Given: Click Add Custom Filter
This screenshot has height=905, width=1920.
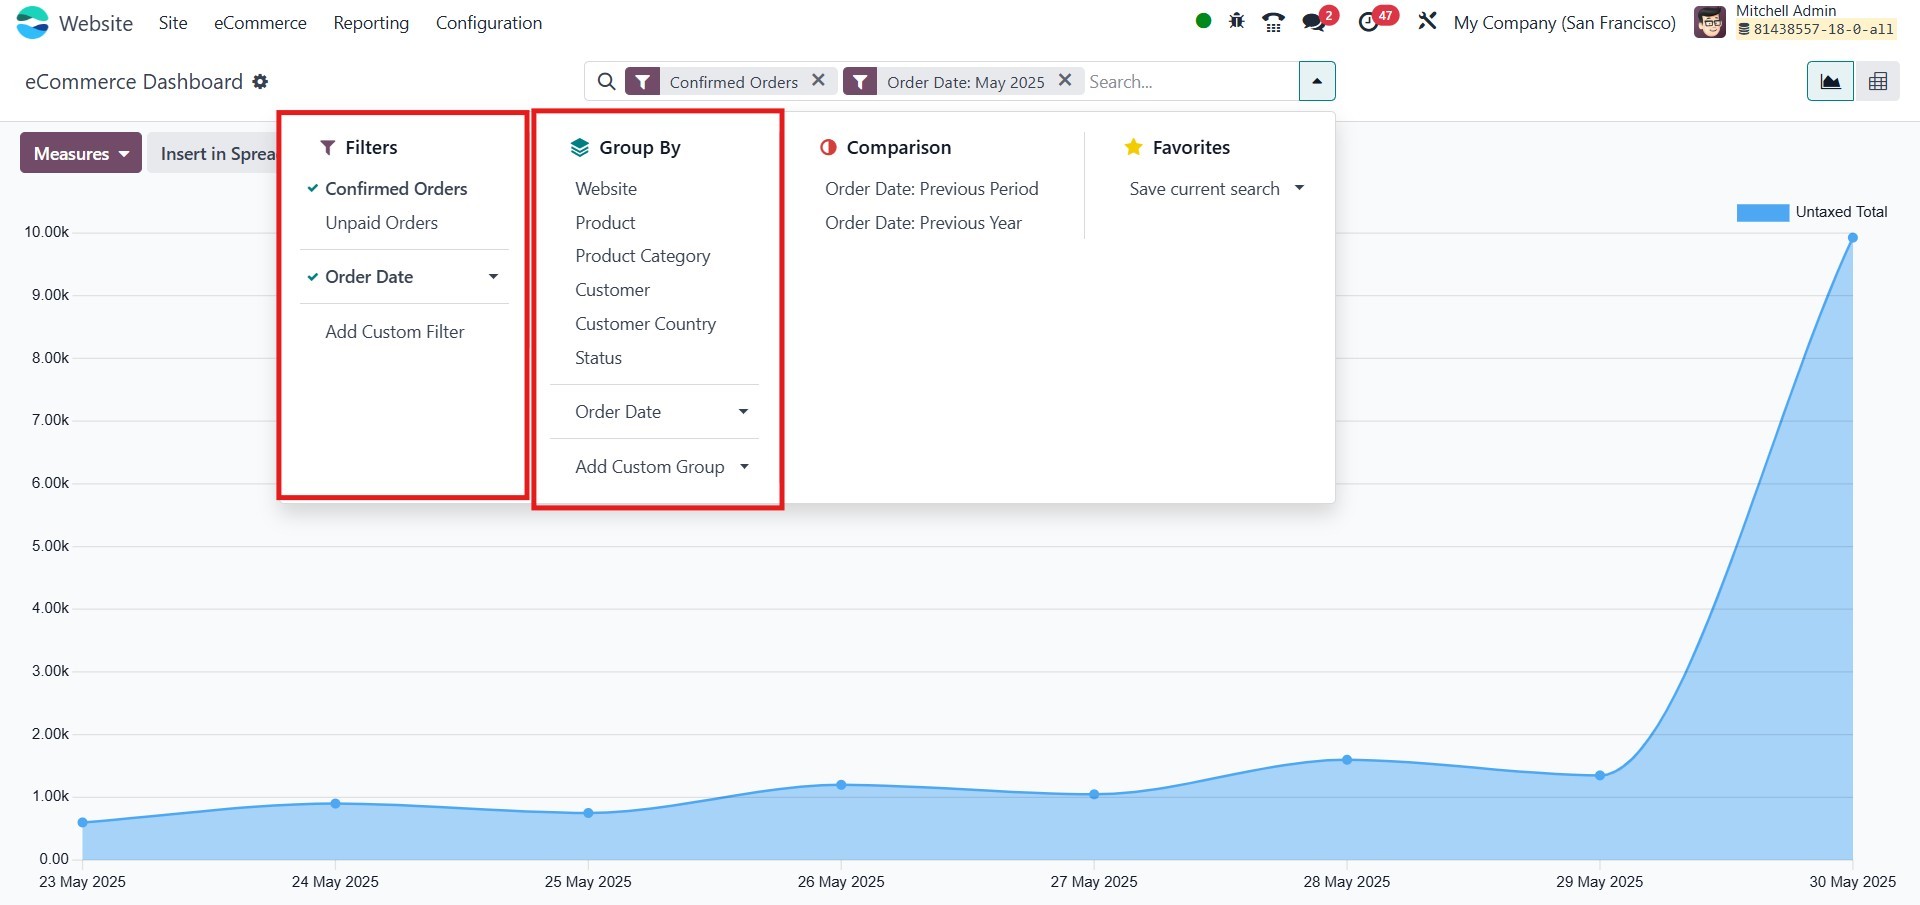Looking at the screenshot, I should pos(394,332).
